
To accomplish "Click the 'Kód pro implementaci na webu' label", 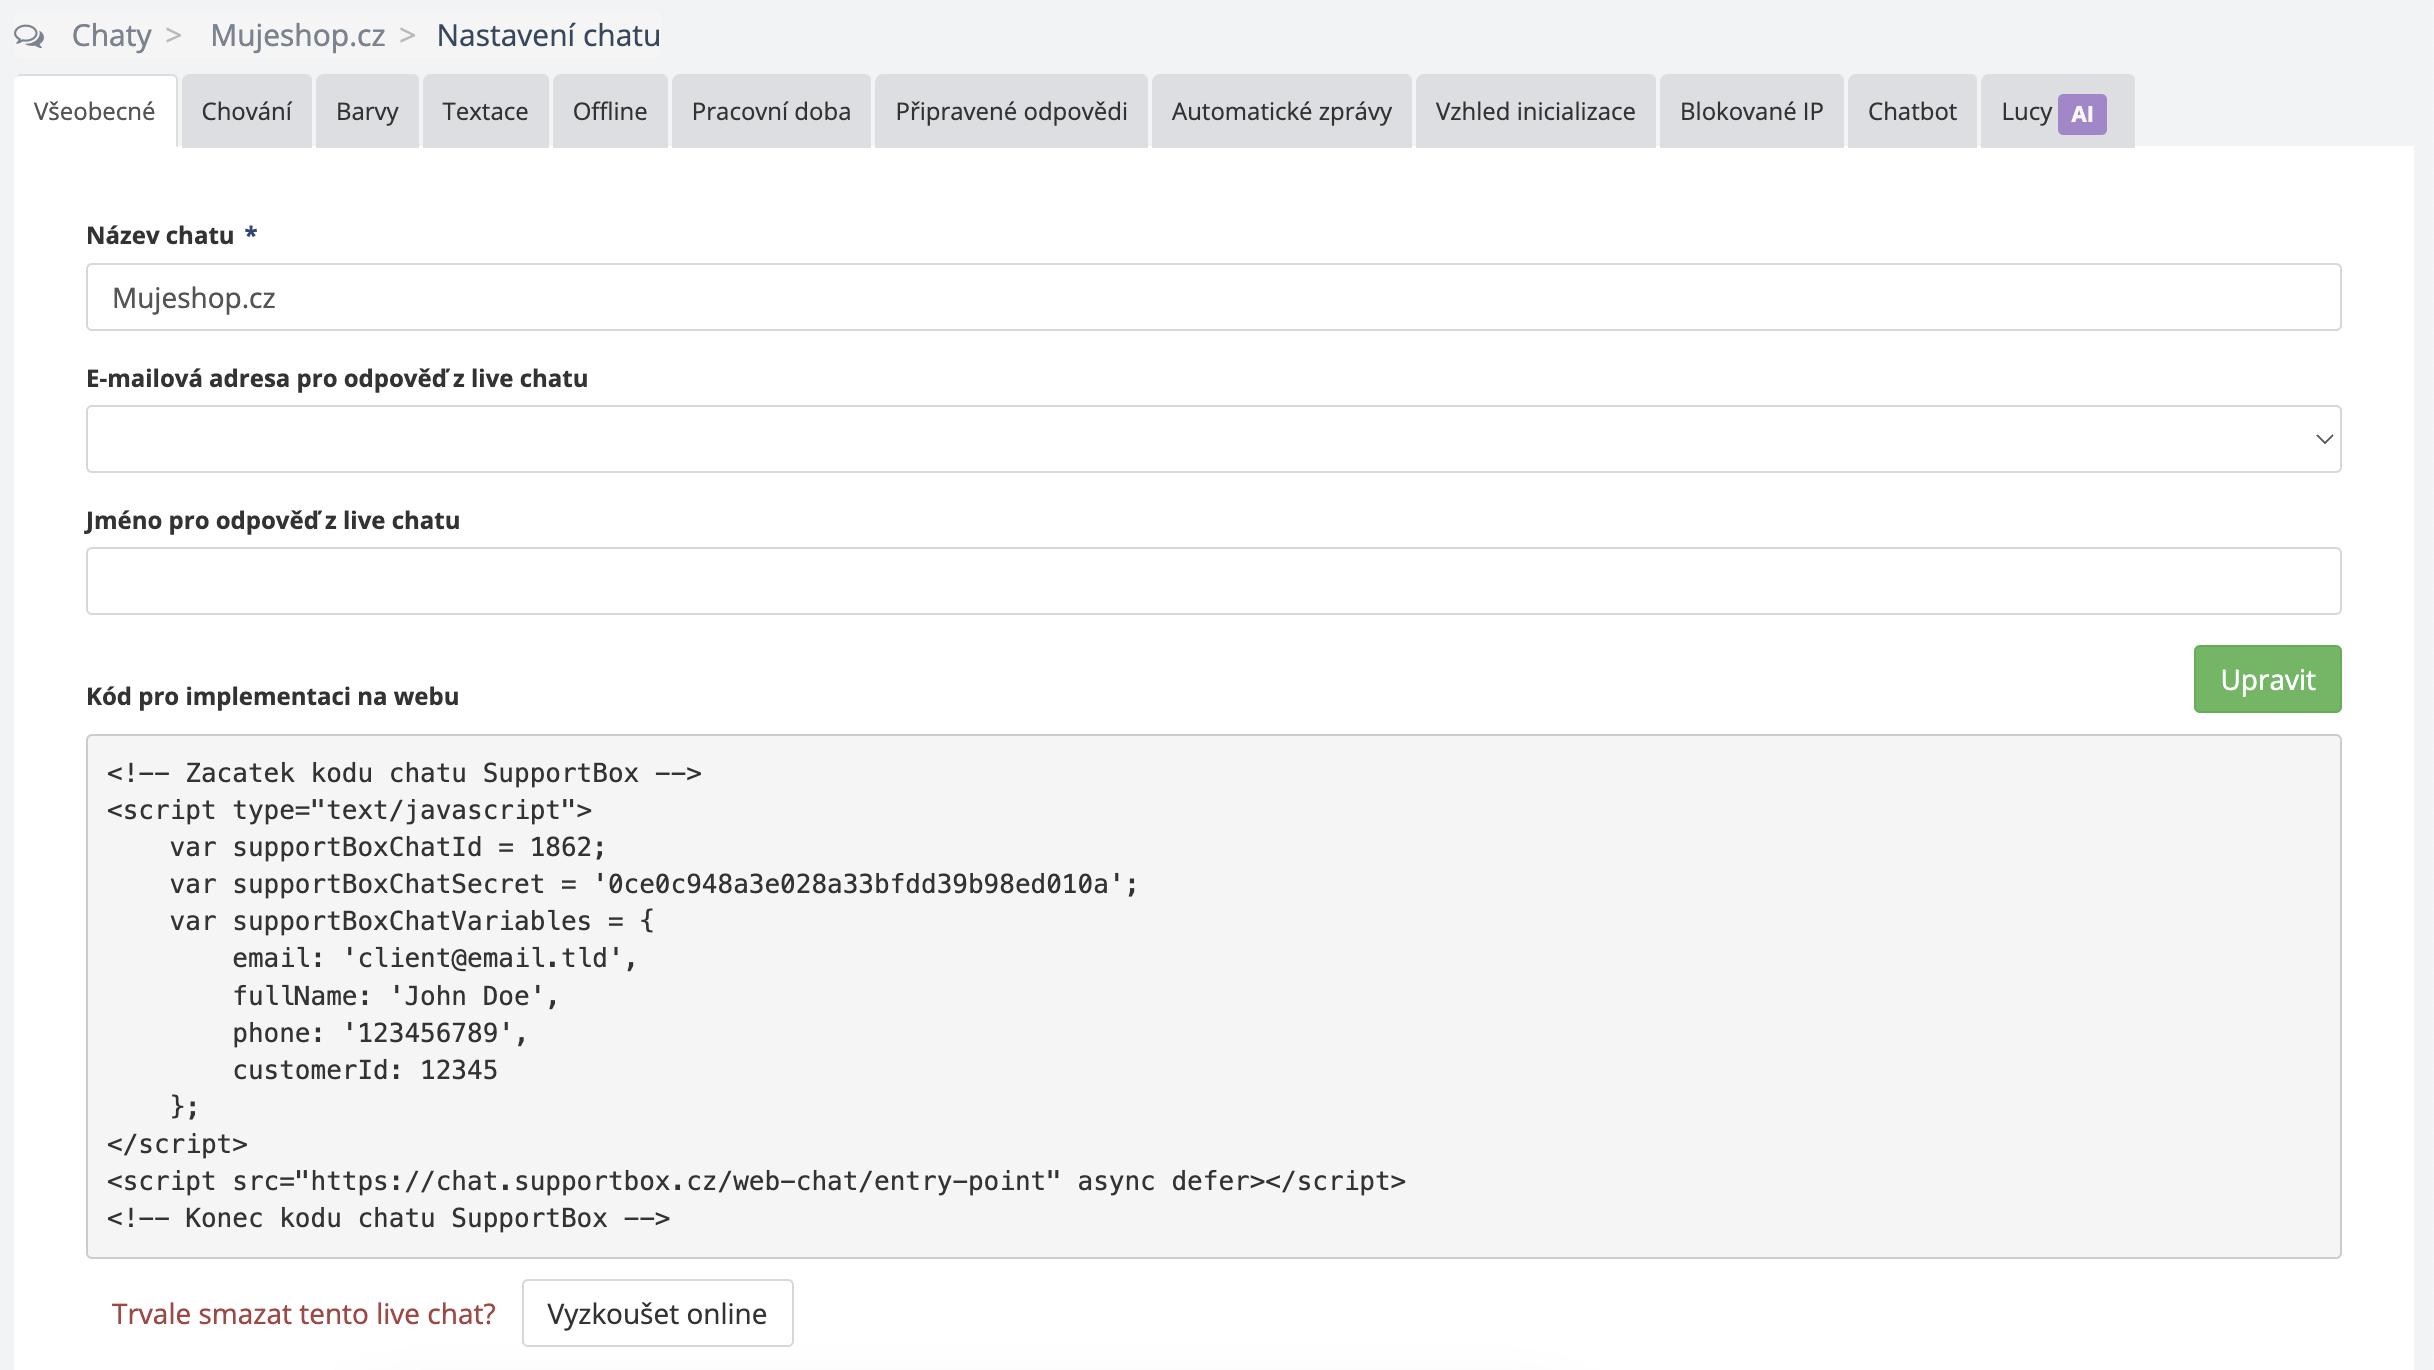I will 273,696.
